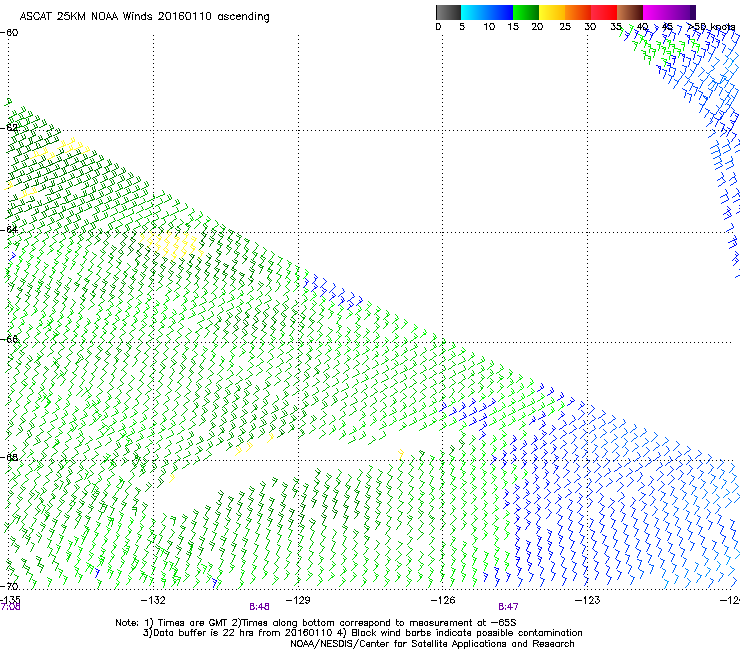Click the "-129" longitude axis label
Screen dimensions: 740x650
pos(298,600)
